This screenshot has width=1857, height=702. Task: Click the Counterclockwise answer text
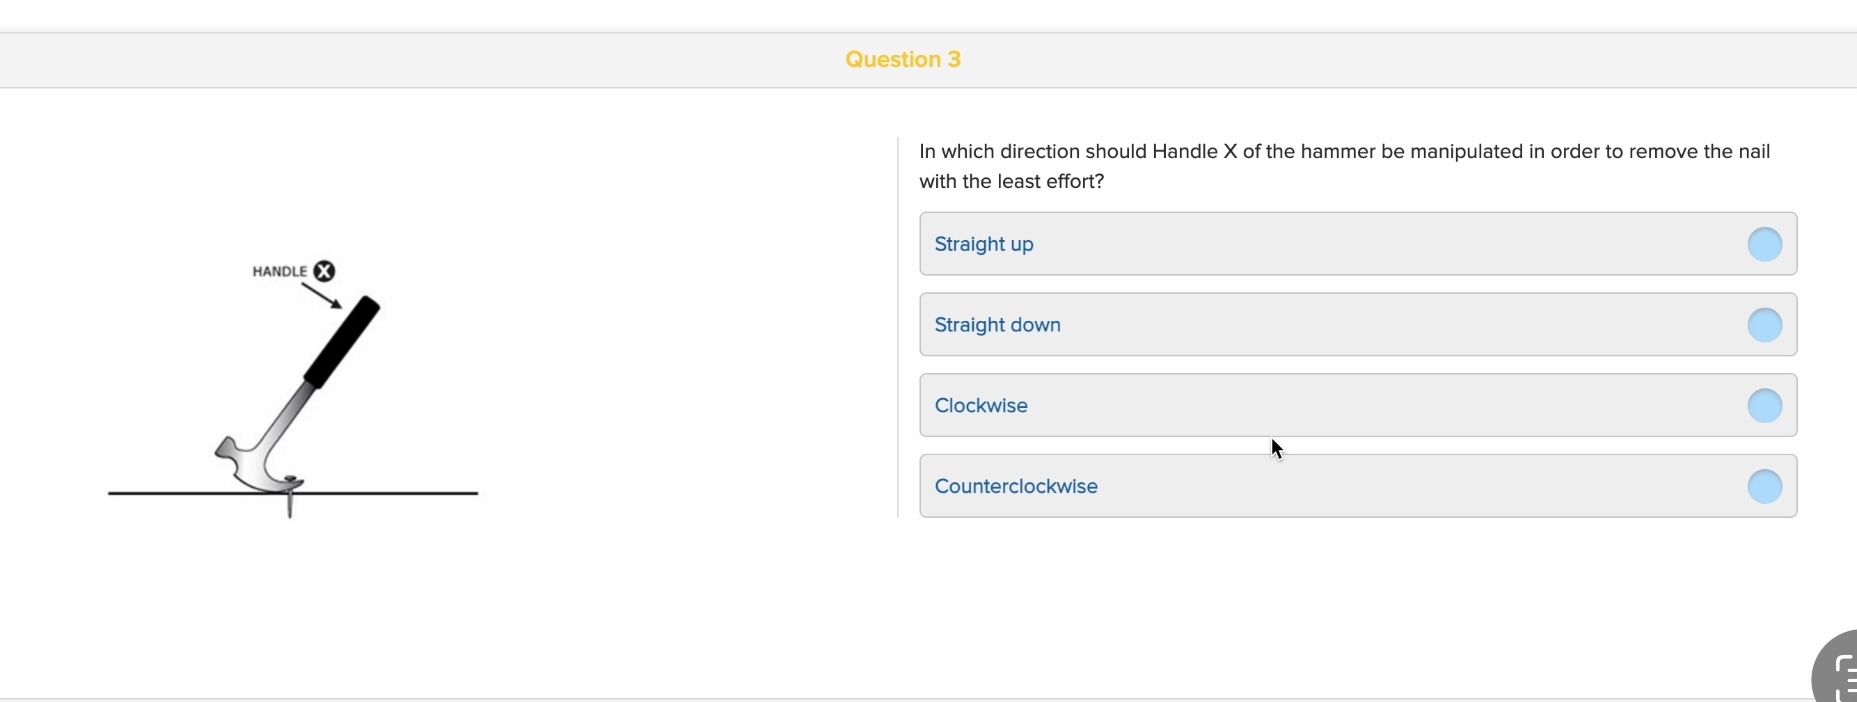pos(1016,487)
